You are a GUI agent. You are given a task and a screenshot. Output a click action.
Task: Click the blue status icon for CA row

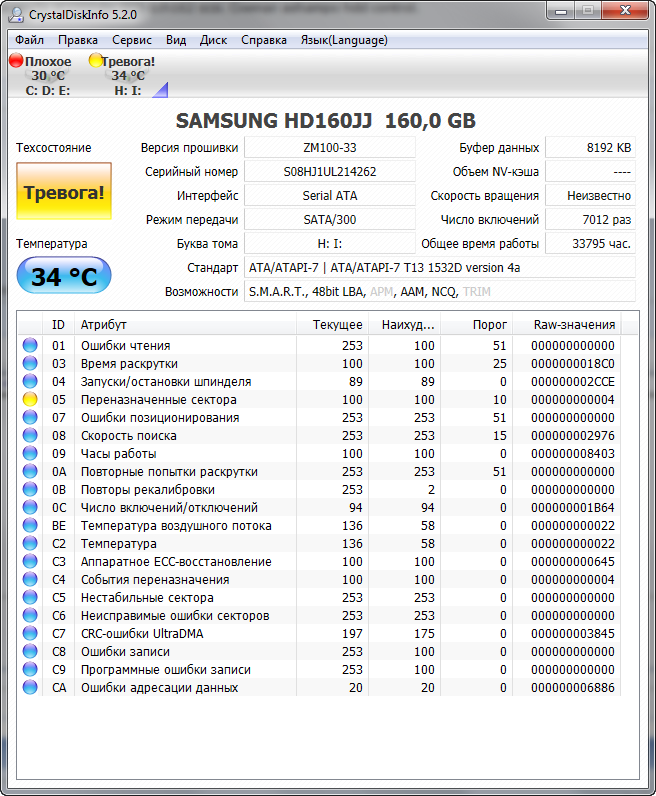tap(30, 688)
